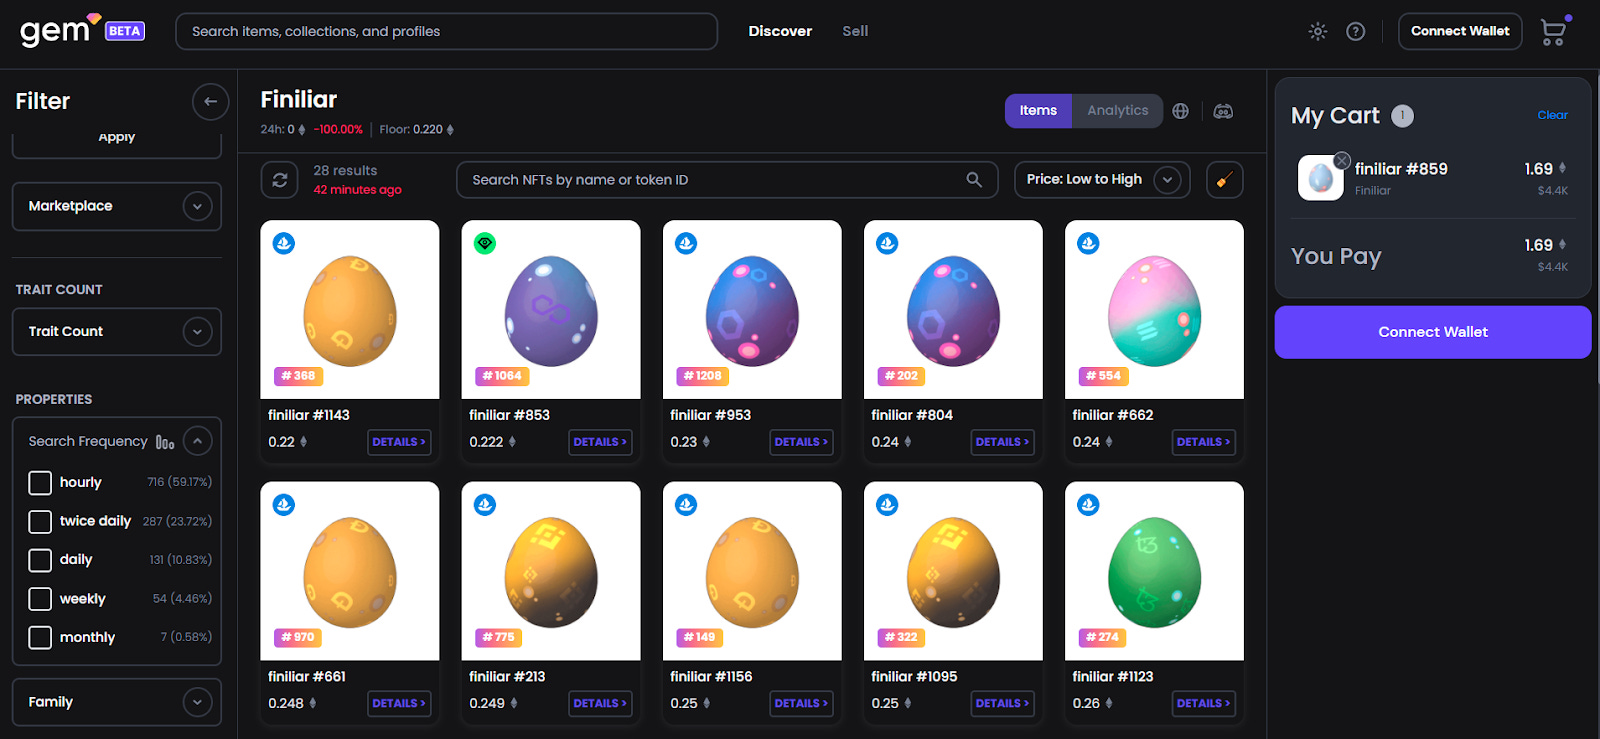
Task: Click the top search items and collections field
Action: (446, 31)
